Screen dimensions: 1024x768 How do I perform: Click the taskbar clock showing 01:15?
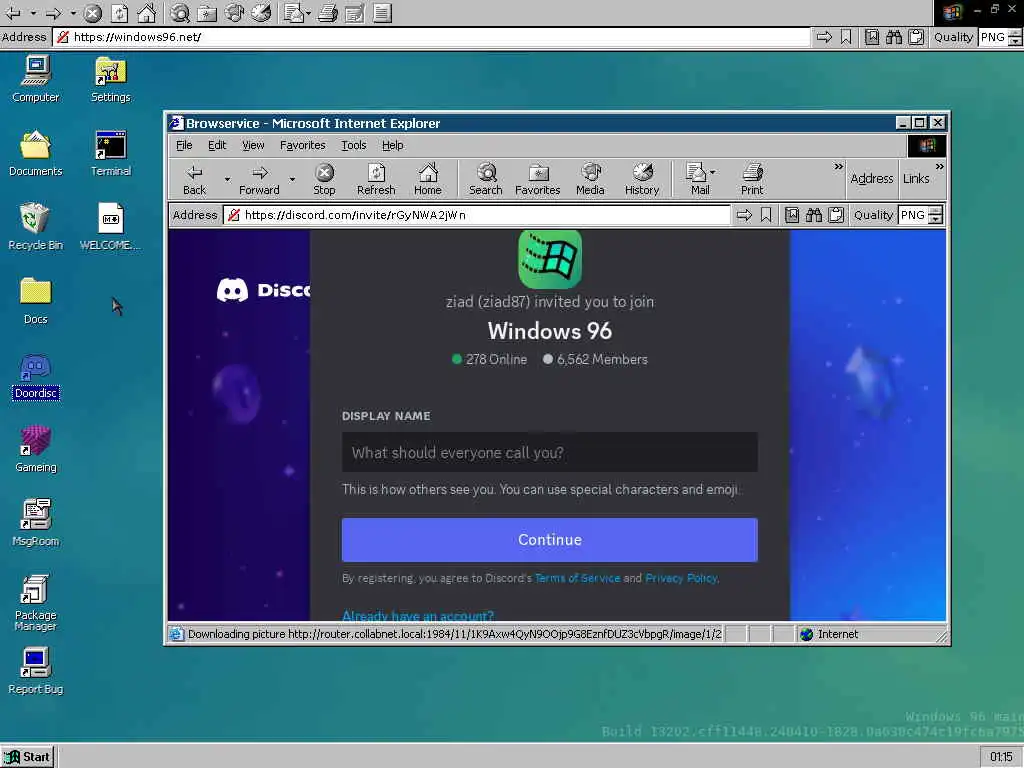(1000, 757)
